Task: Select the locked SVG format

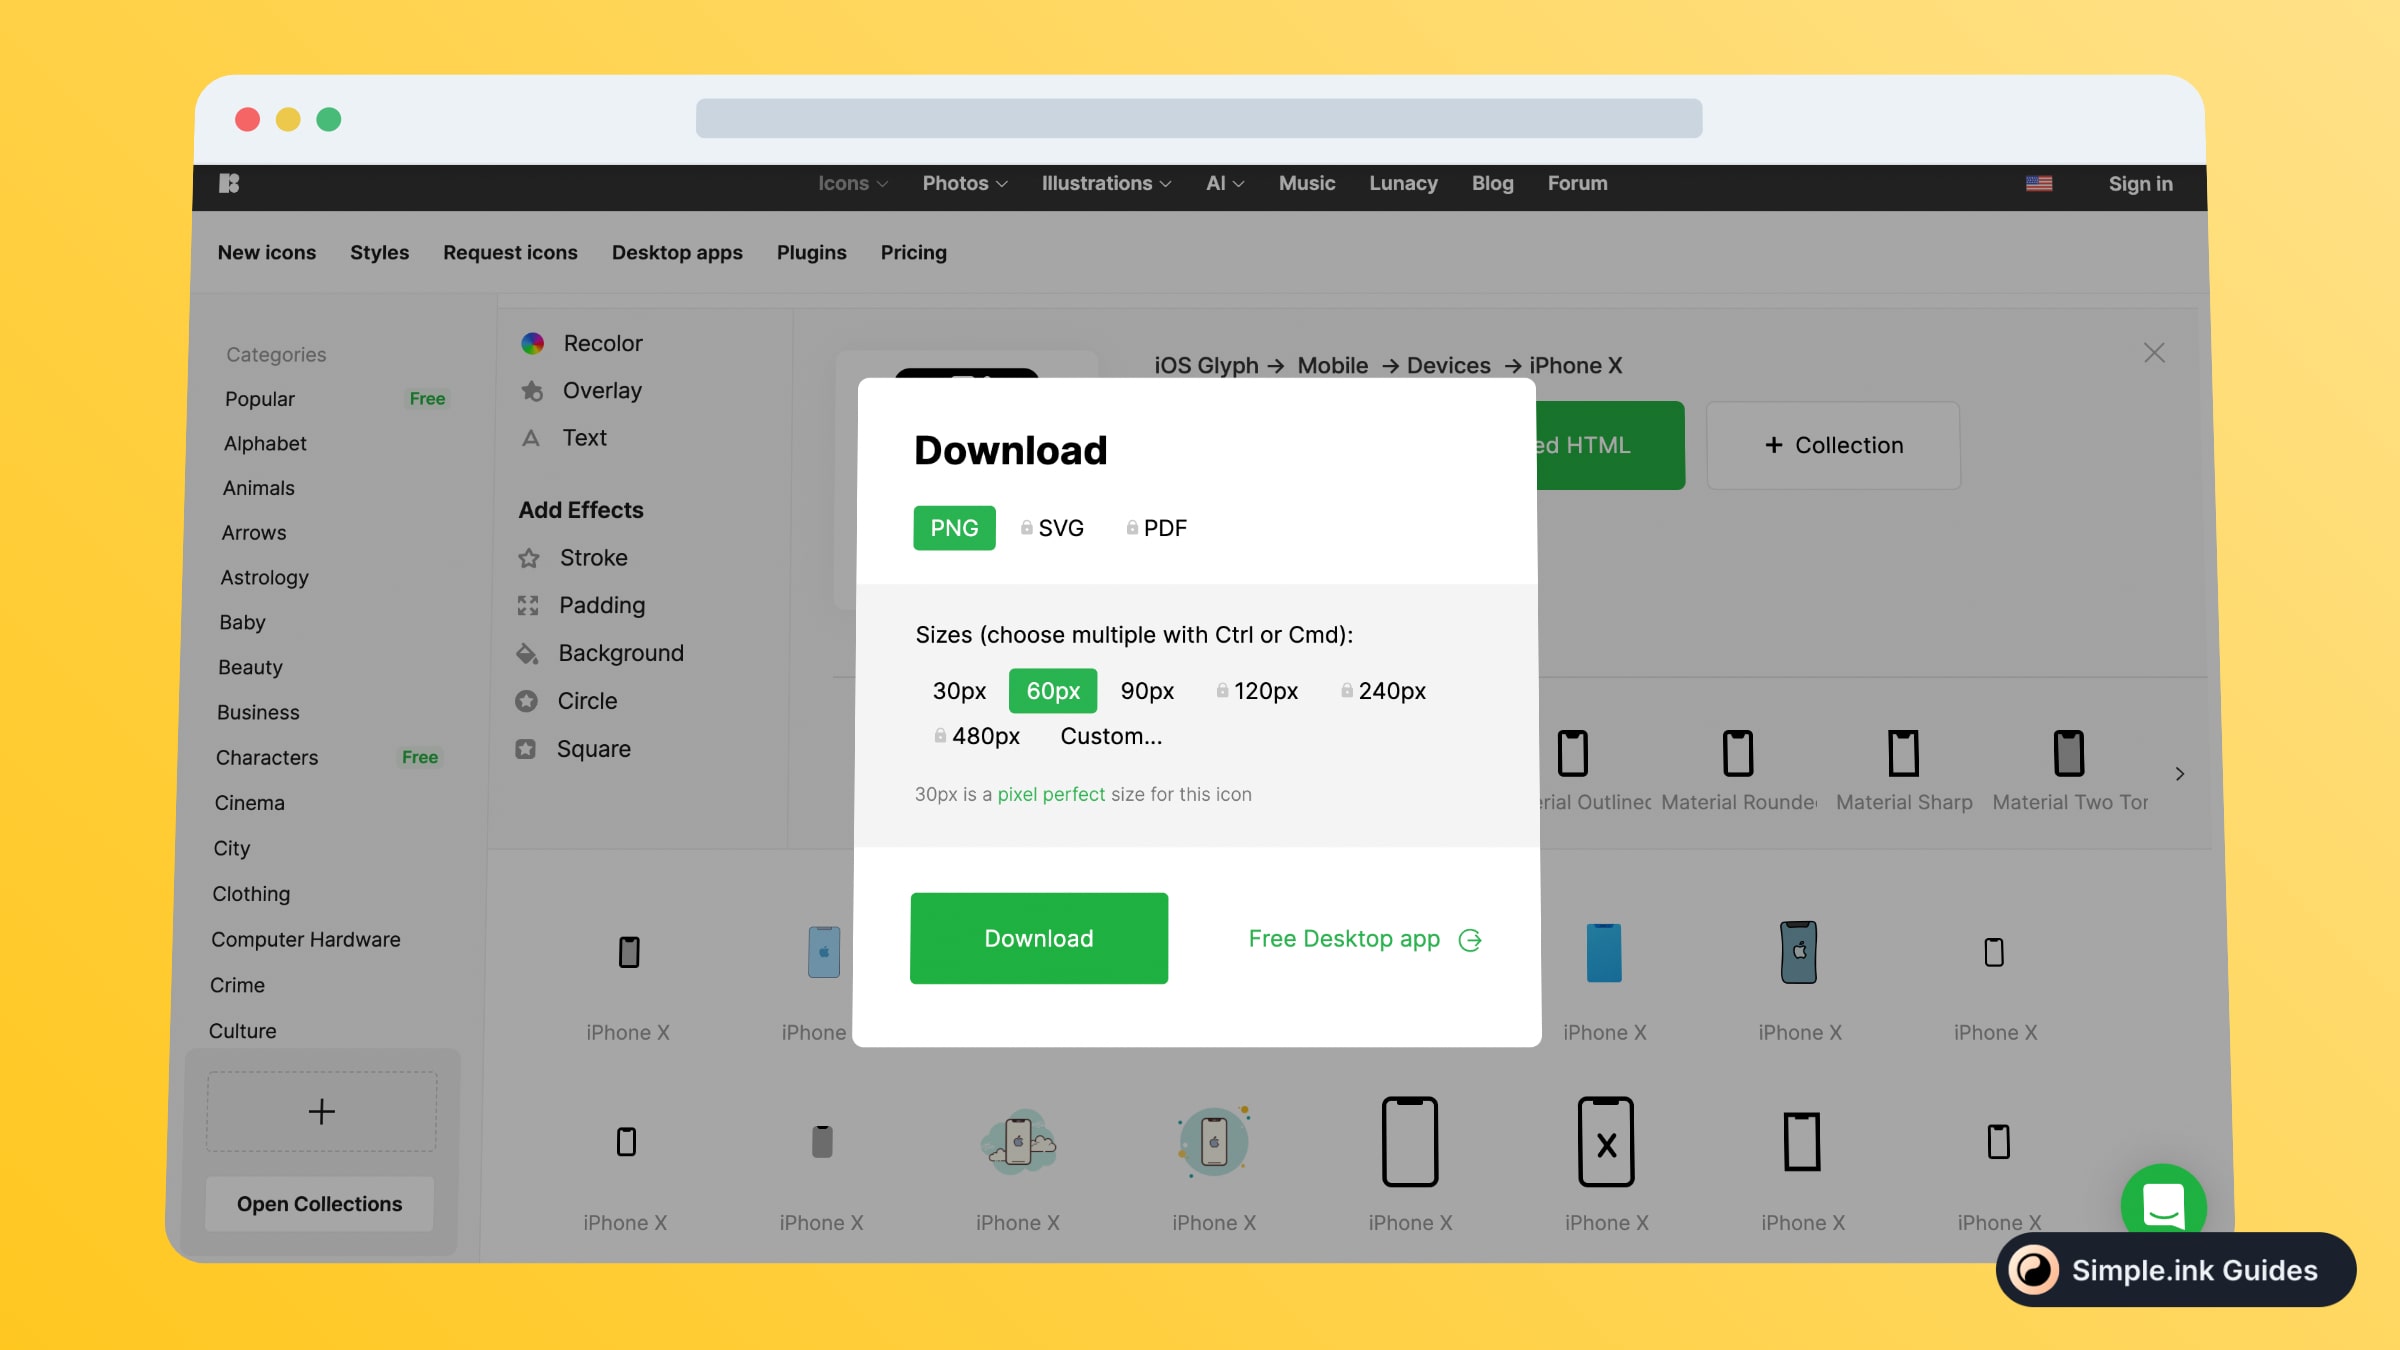Action: click(x=1052, y=528)
